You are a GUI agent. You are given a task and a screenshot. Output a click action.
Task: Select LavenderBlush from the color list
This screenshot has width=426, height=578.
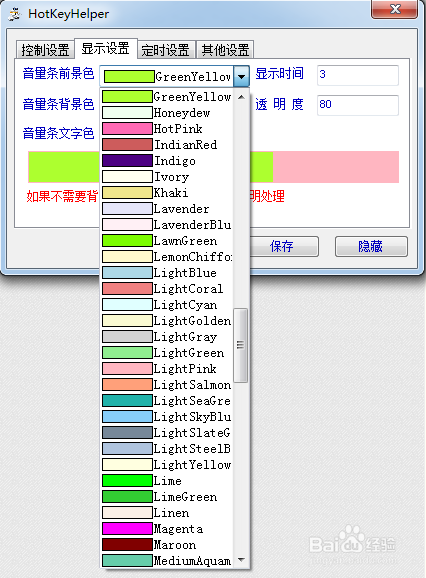tap(167, 224)
